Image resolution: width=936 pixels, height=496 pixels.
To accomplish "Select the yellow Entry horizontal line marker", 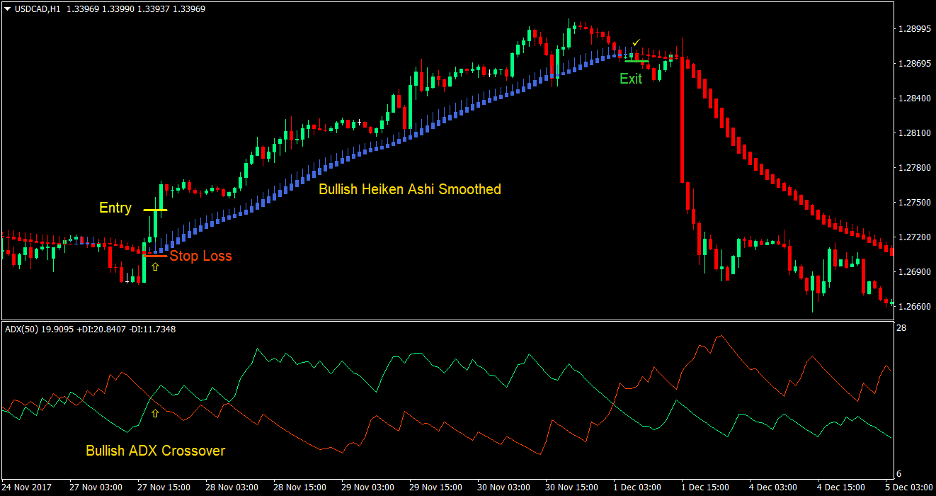I will 155,210.
